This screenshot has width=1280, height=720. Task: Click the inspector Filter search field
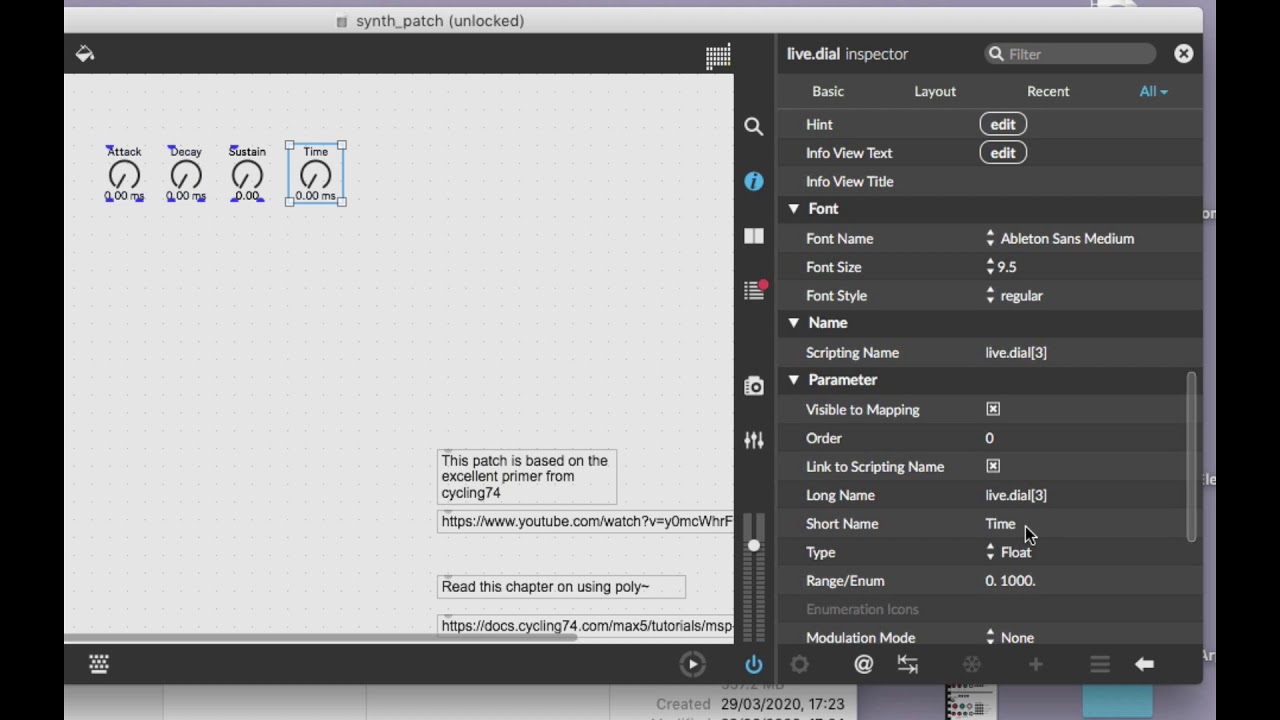click(x=1070, y=54)
